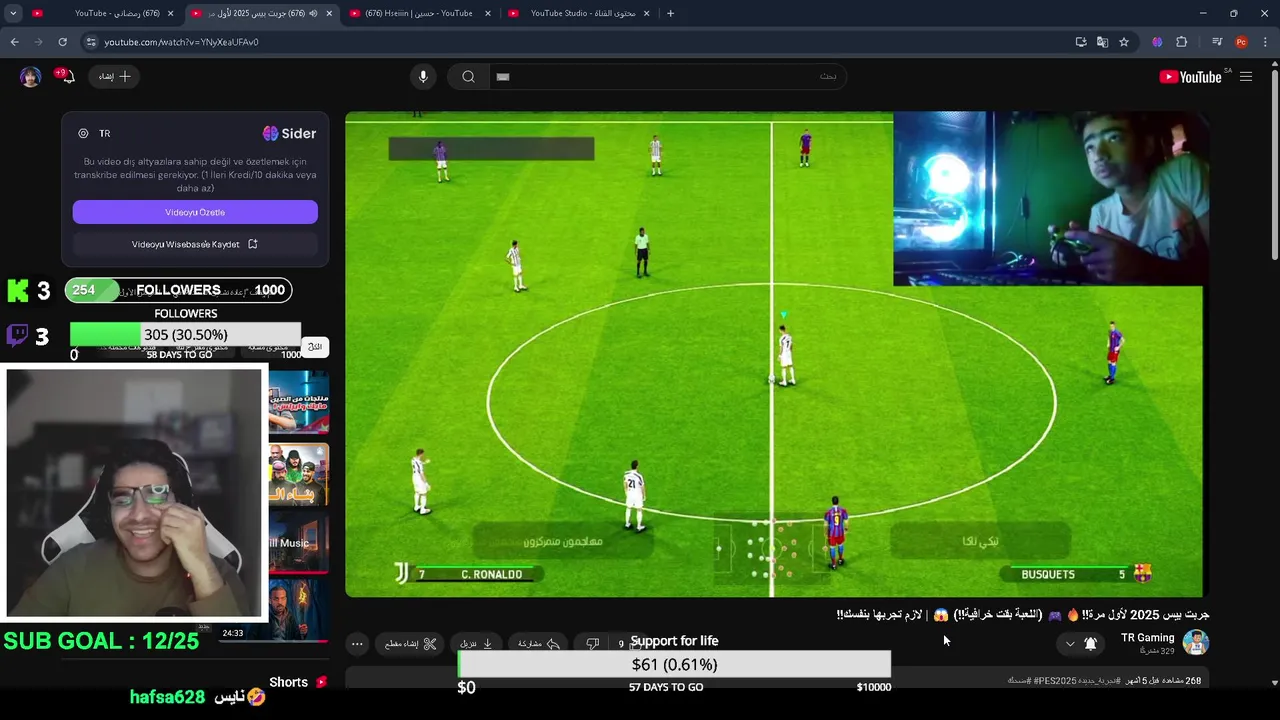Image resolution: width=1280 pixels, height=720 pixels.
Task: Open the TR Gaming channel avatar
Action: 1196,642
